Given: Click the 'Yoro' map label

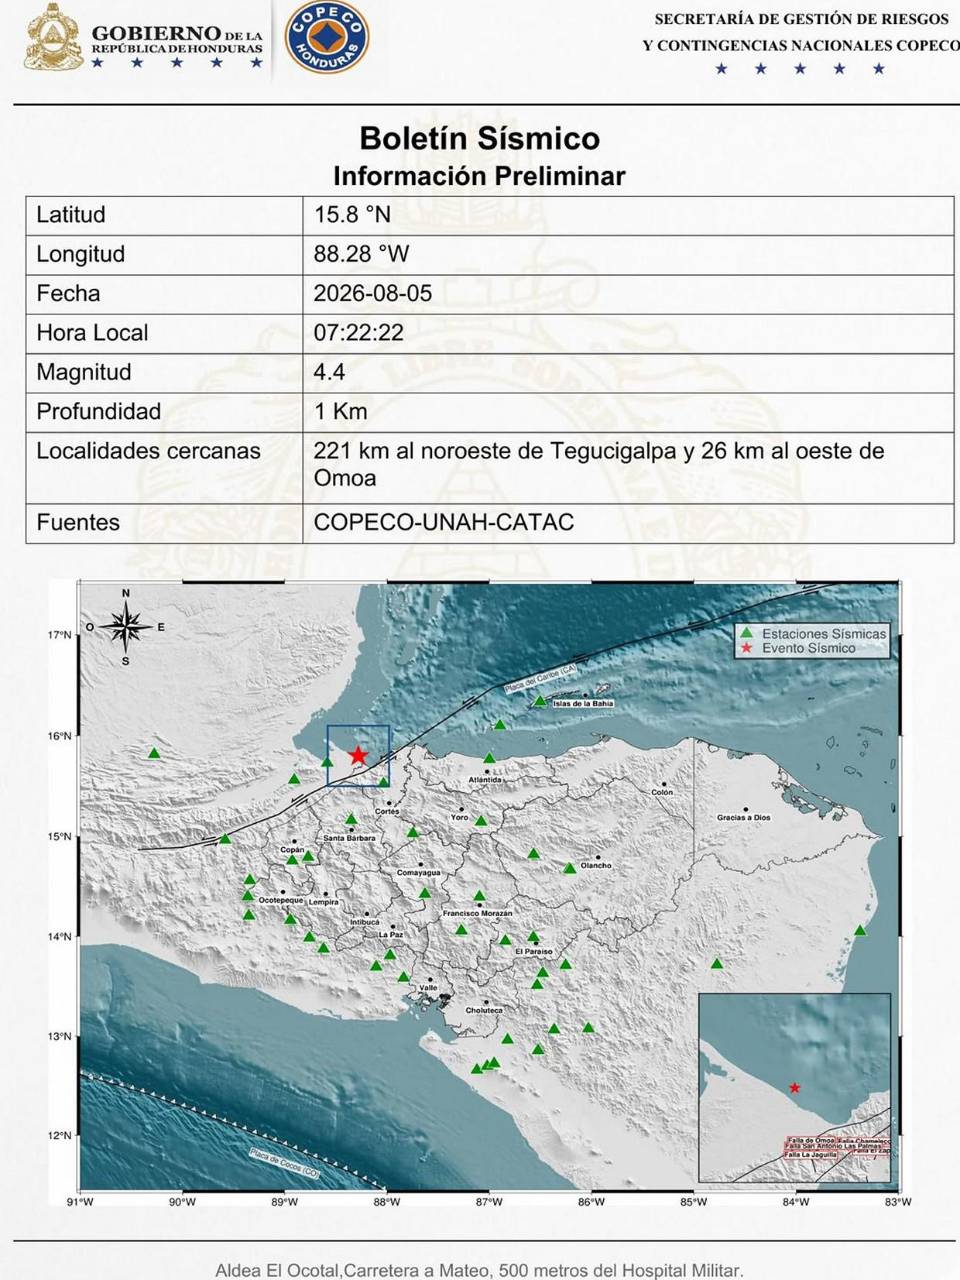Looking at the screenshot, I should coord(460,818).
